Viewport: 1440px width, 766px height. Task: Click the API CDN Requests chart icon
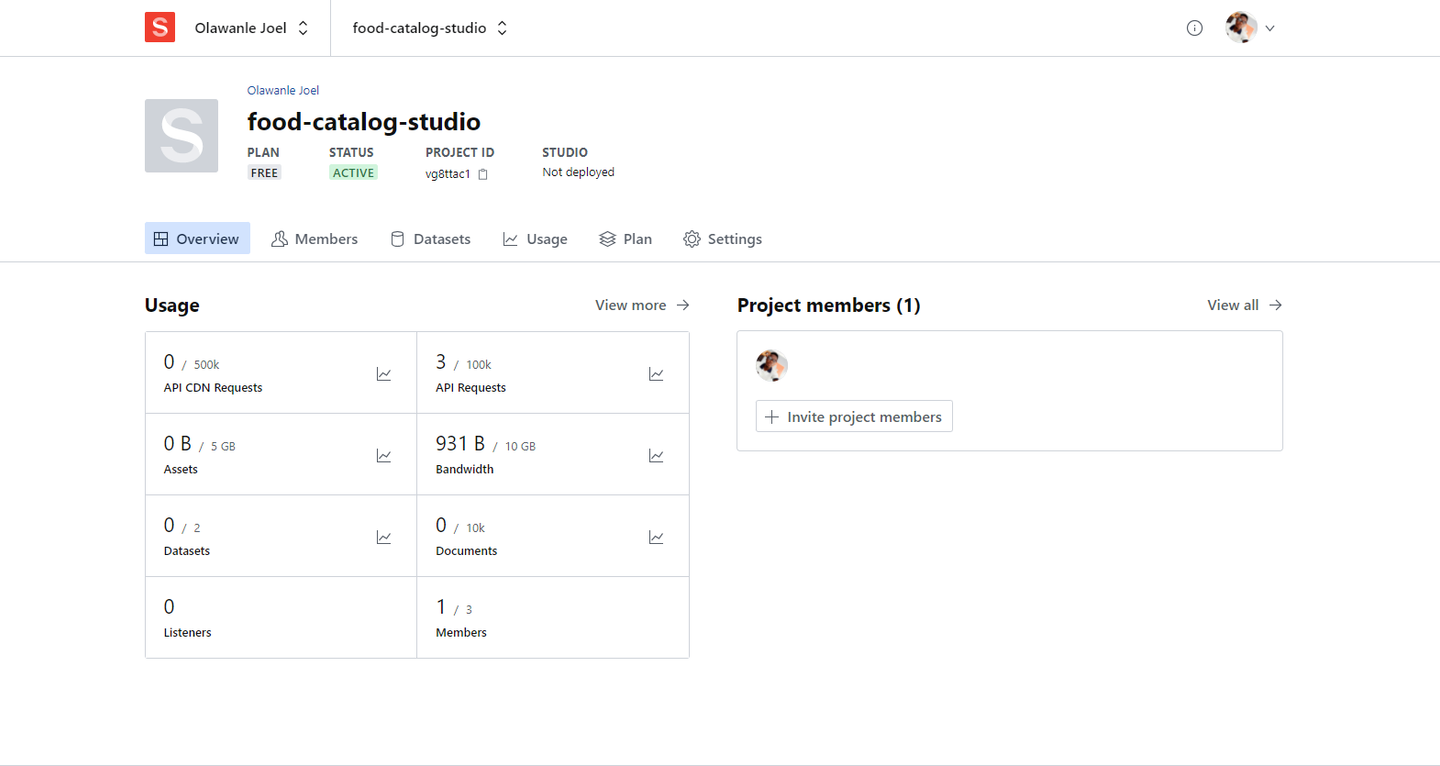384,373
